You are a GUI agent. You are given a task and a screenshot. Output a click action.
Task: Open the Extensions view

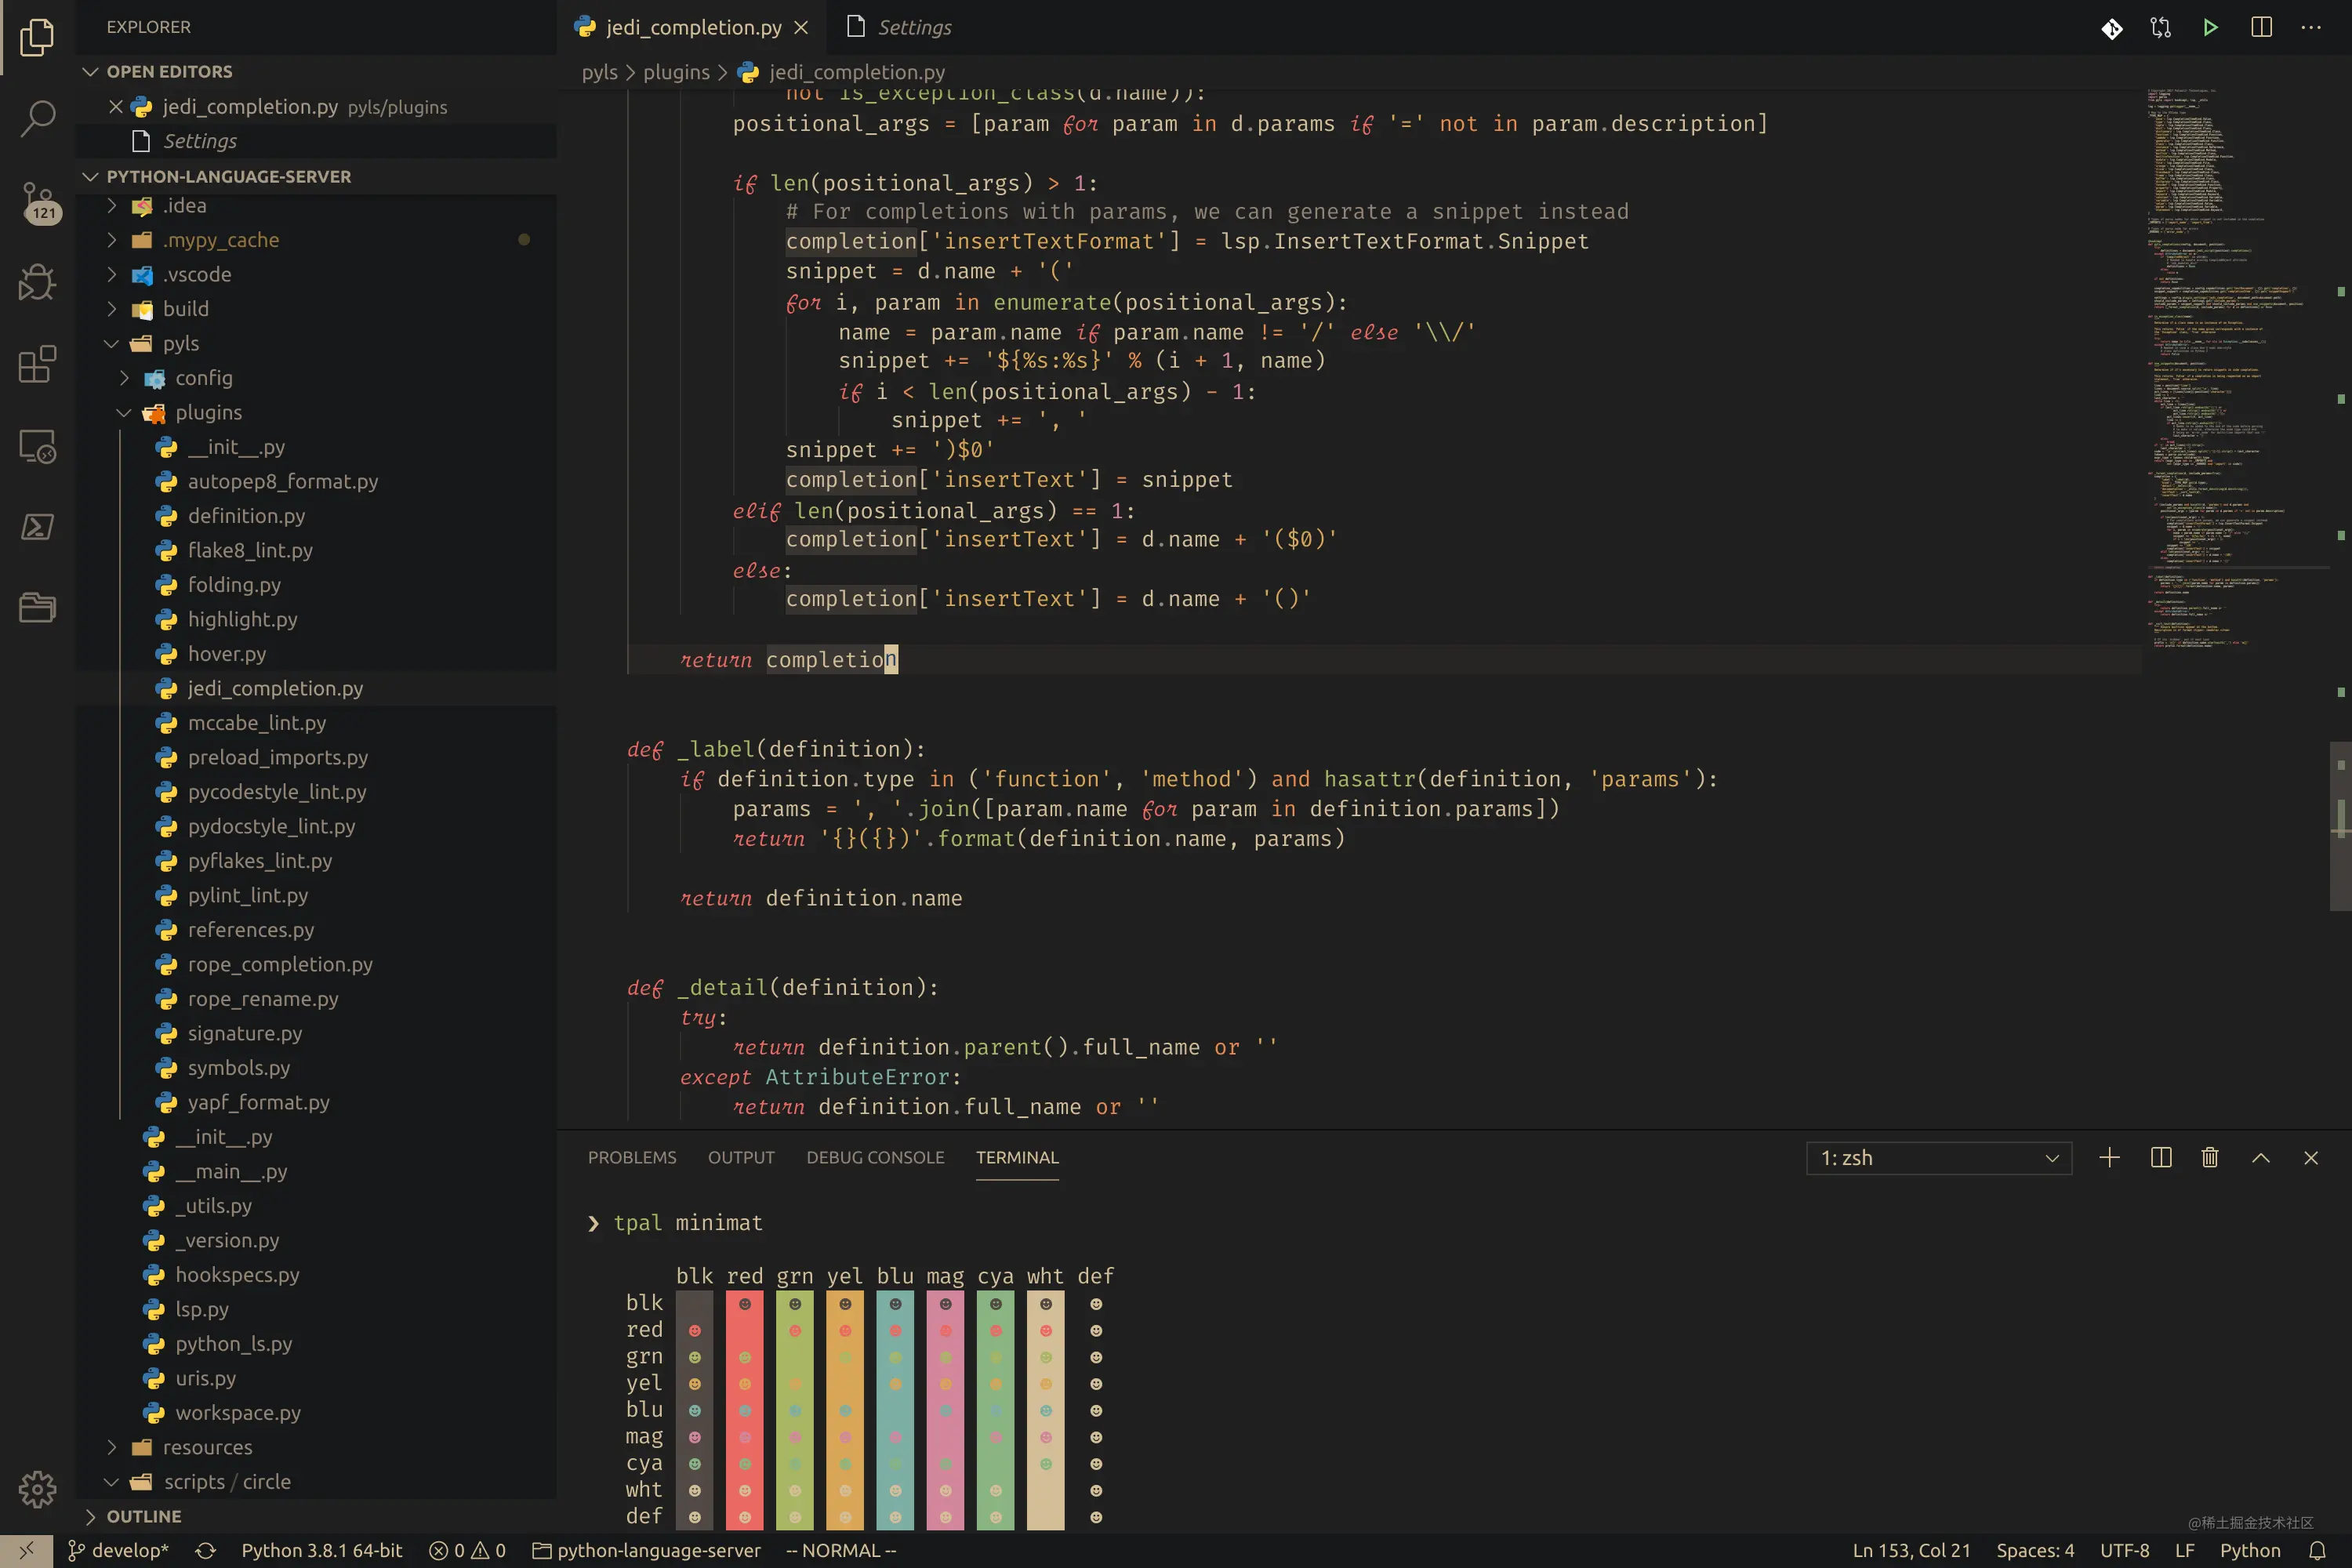37,364
